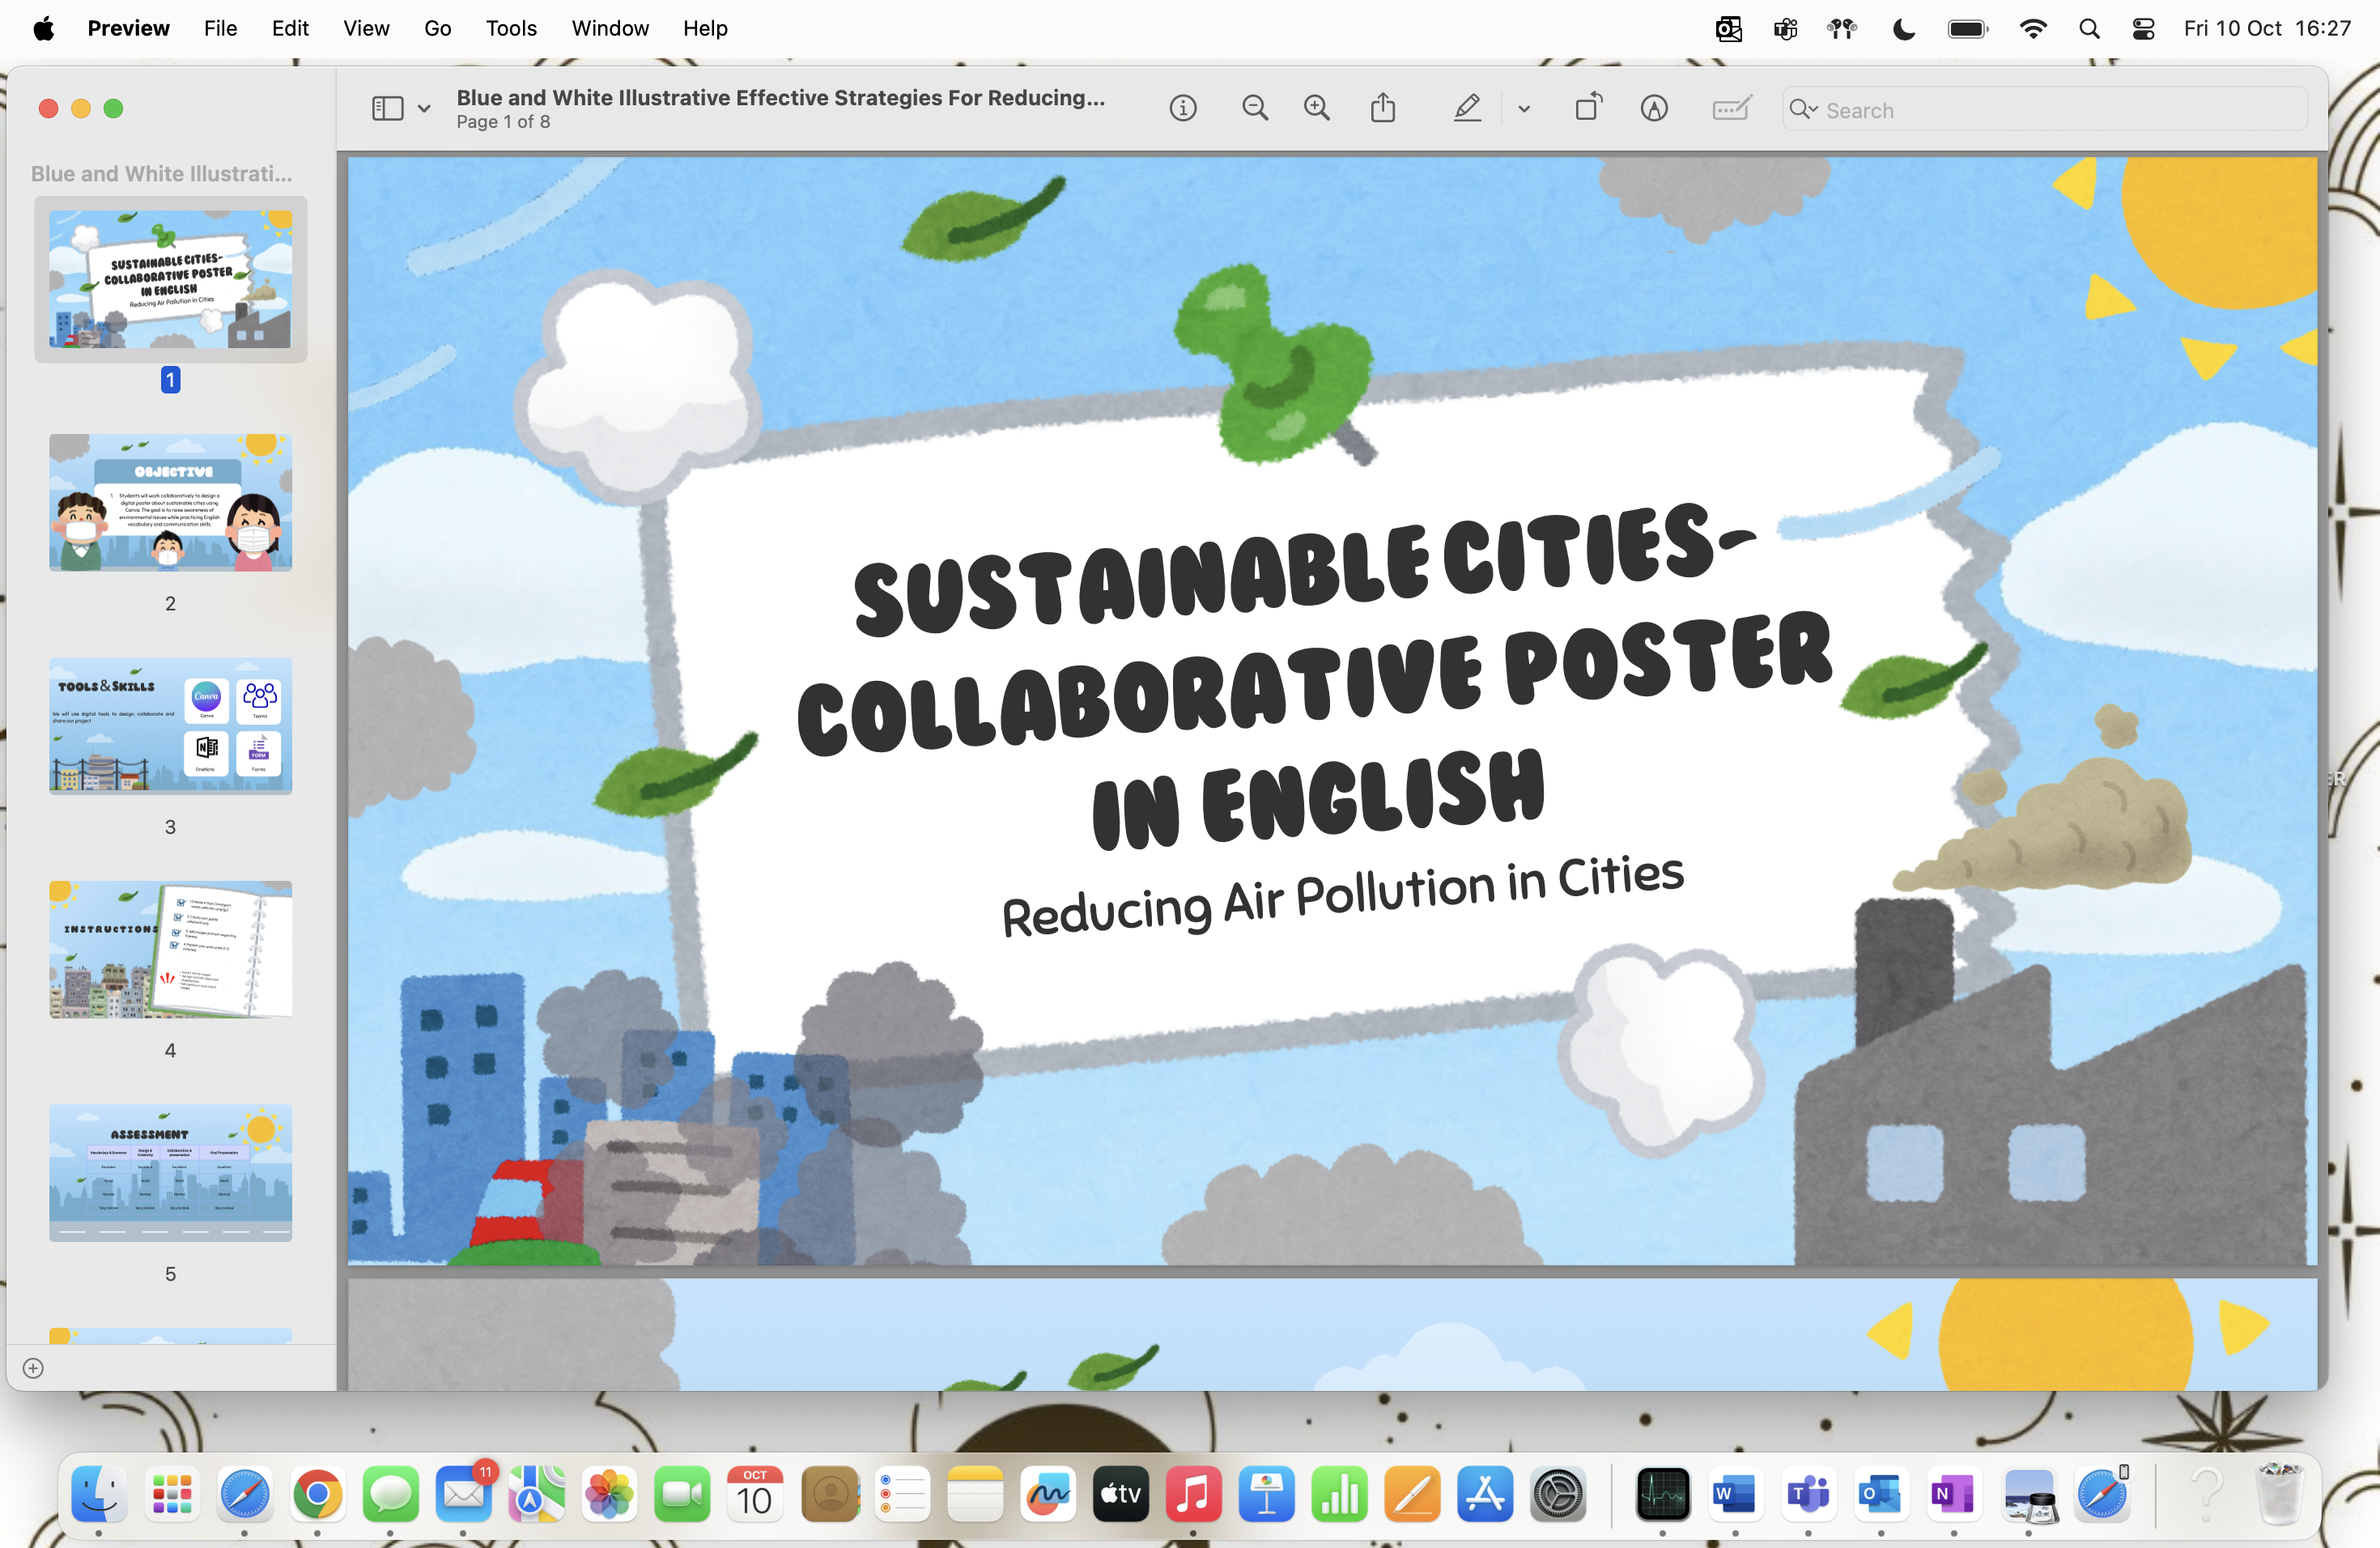This screenshot has width=2380, height=1548.
Task: Toggle the sidebar view button
Action: click(387, 108)
